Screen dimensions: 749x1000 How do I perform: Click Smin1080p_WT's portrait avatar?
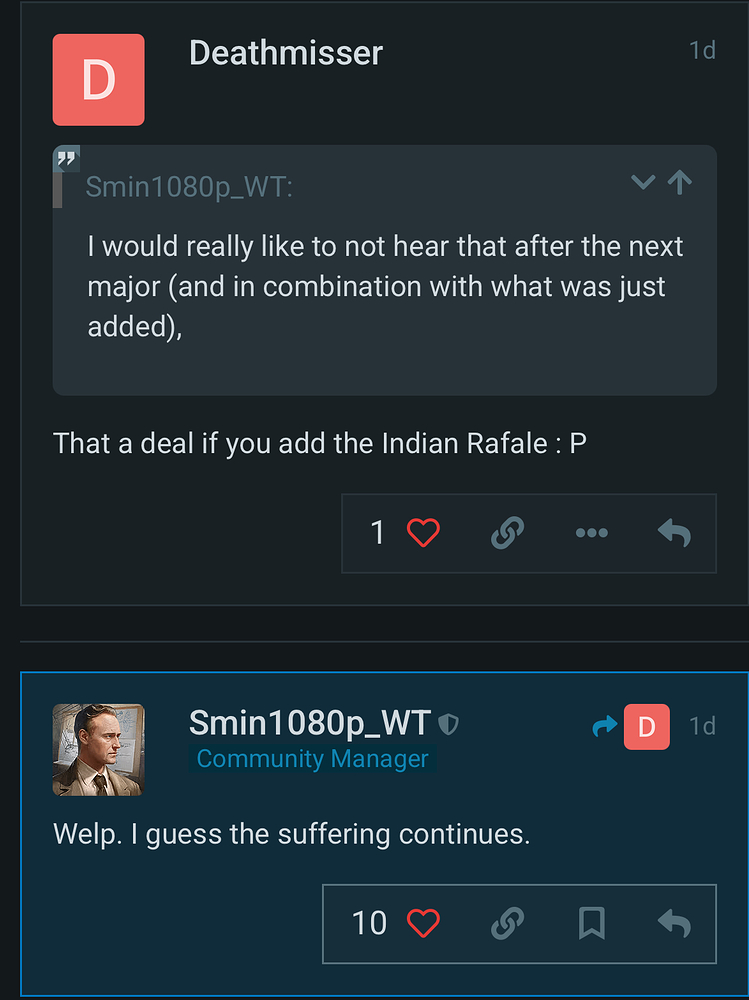(x=98, y=750)
